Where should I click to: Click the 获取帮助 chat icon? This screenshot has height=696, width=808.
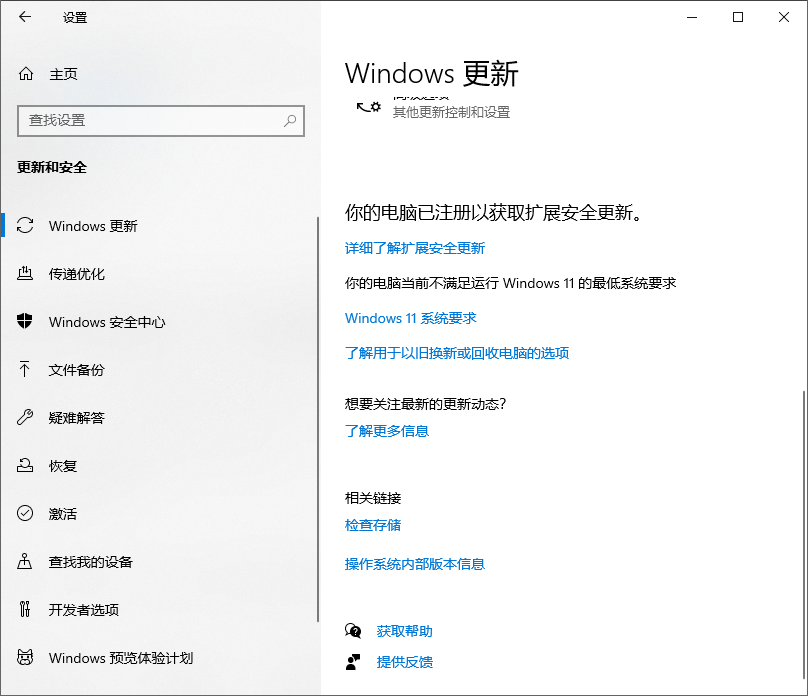point(353,631)
